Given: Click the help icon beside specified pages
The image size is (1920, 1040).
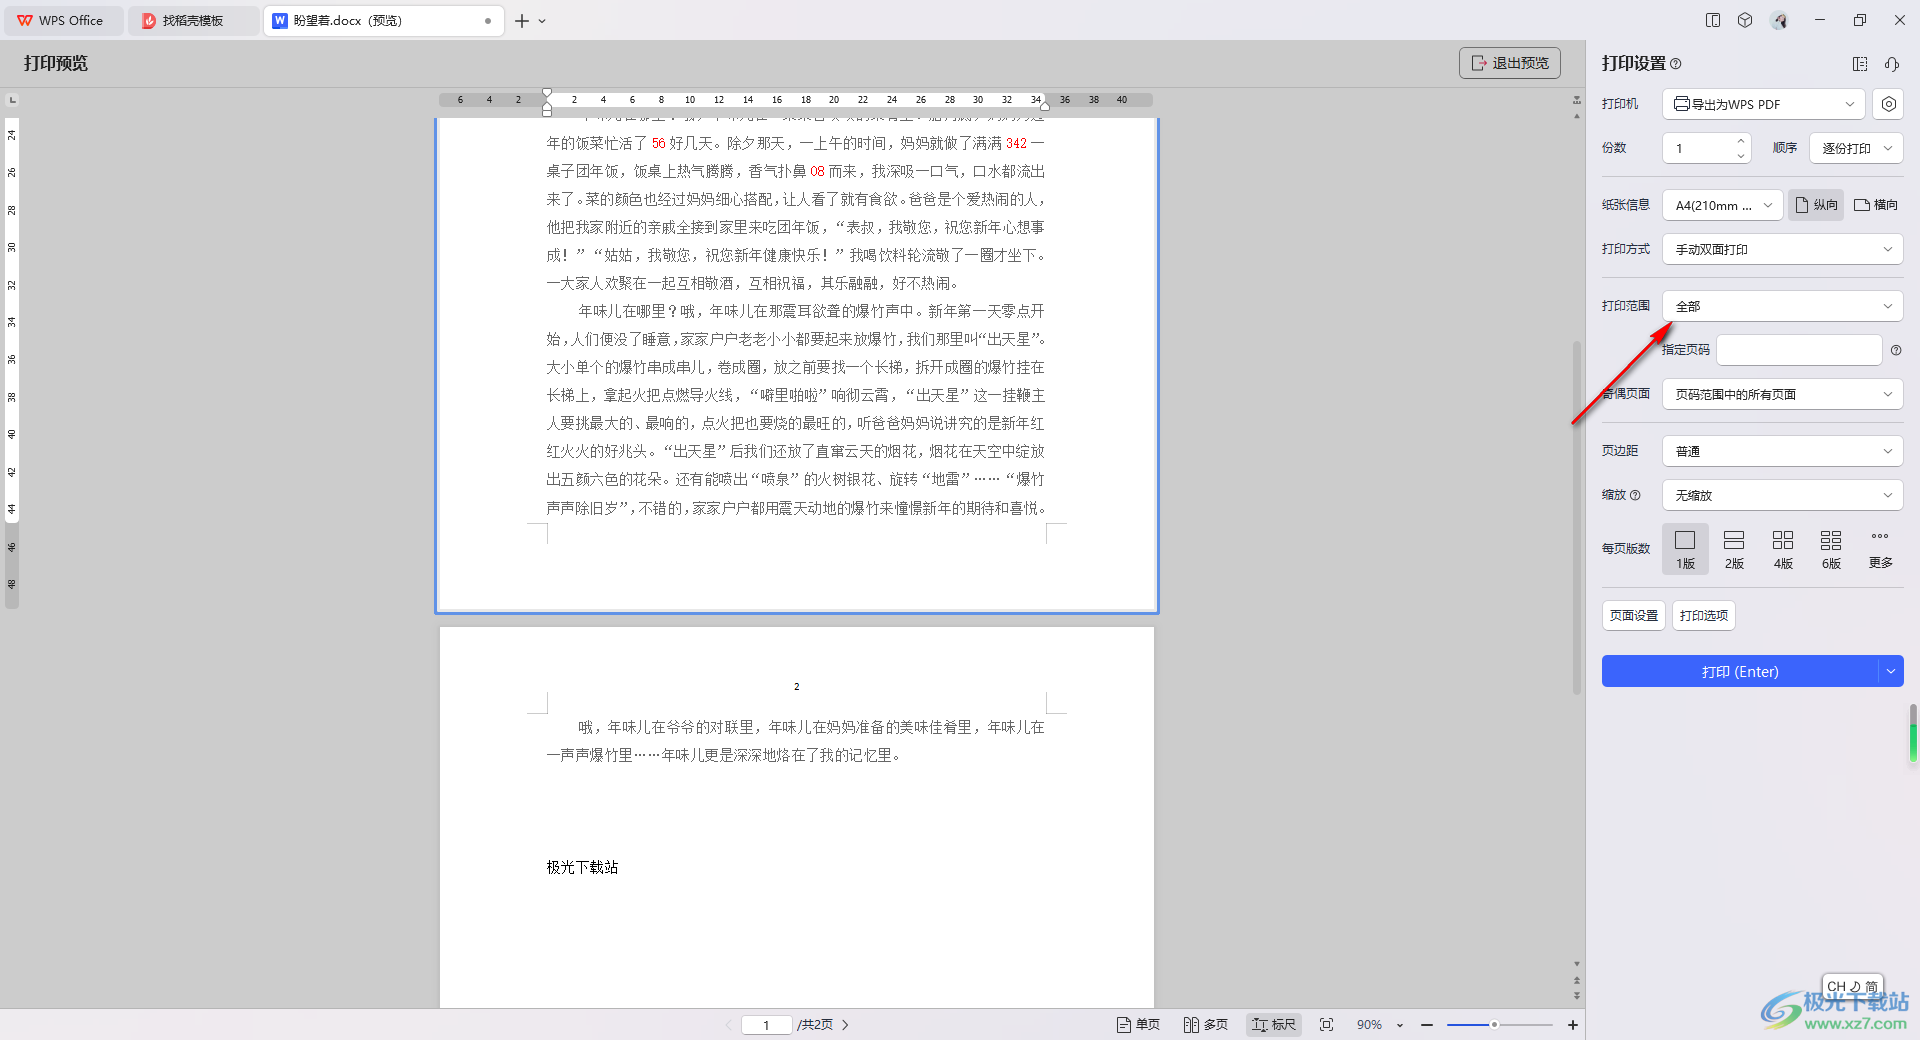Looking at the screenshot, I should pyautogui.click(x=1896, y=350).
